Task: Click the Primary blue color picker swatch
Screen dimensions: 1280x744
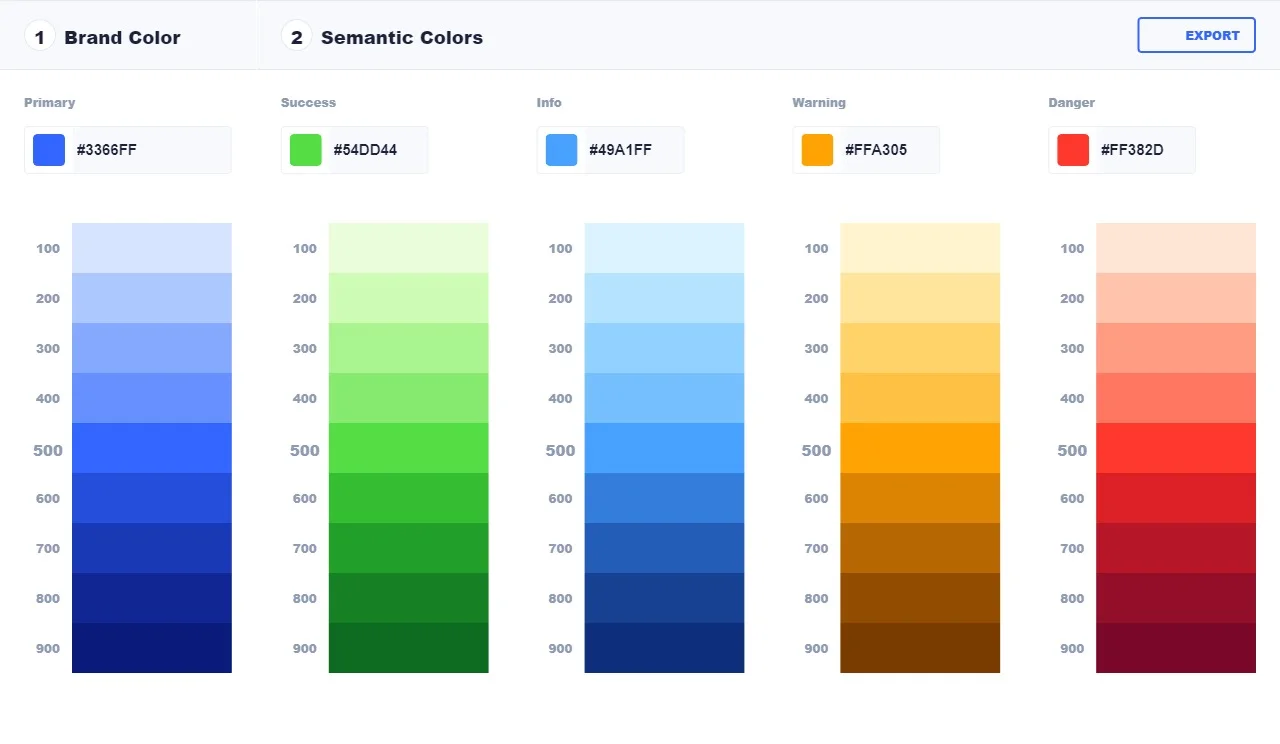Action: click(x=49, y=150)
